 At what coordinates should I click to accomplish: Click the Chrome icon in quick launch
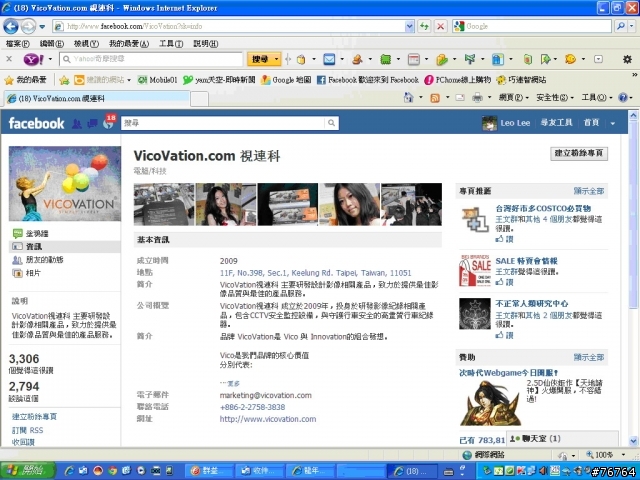coord(113,471)
